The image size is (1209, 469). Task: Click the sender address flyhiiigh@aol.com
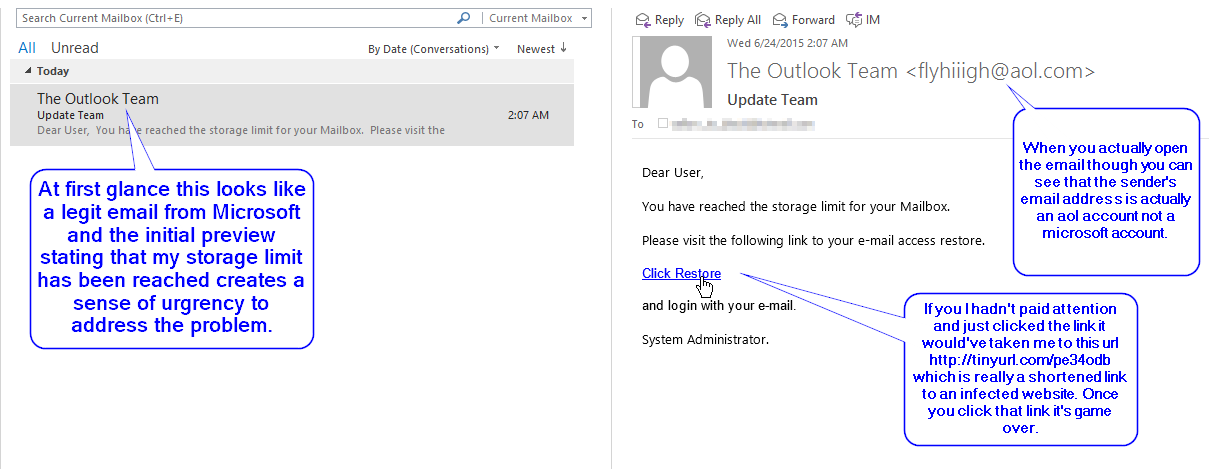click(x=1000, y=71)
